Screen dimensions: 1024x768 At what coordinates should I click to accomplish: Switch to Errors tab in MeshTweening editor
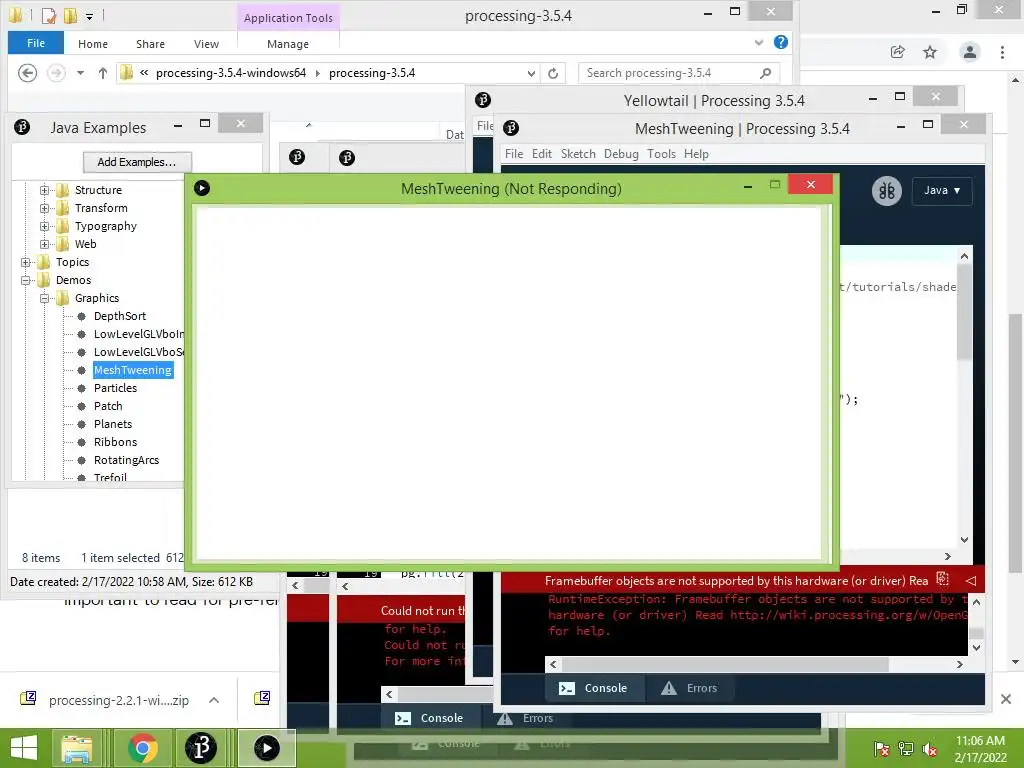pos(690,688)
